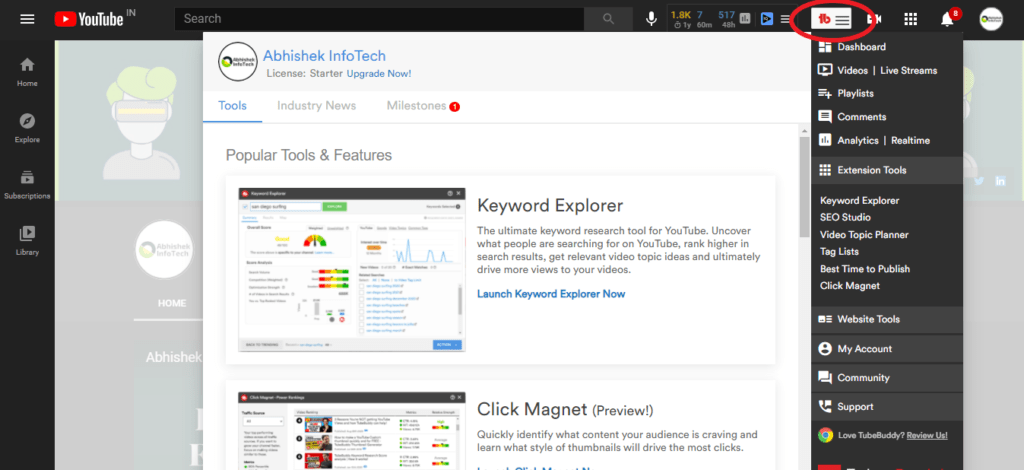The height and width of the screenshot is (470, 1024).
Task: Click the Review Us! link
Action: pos(927,435)
